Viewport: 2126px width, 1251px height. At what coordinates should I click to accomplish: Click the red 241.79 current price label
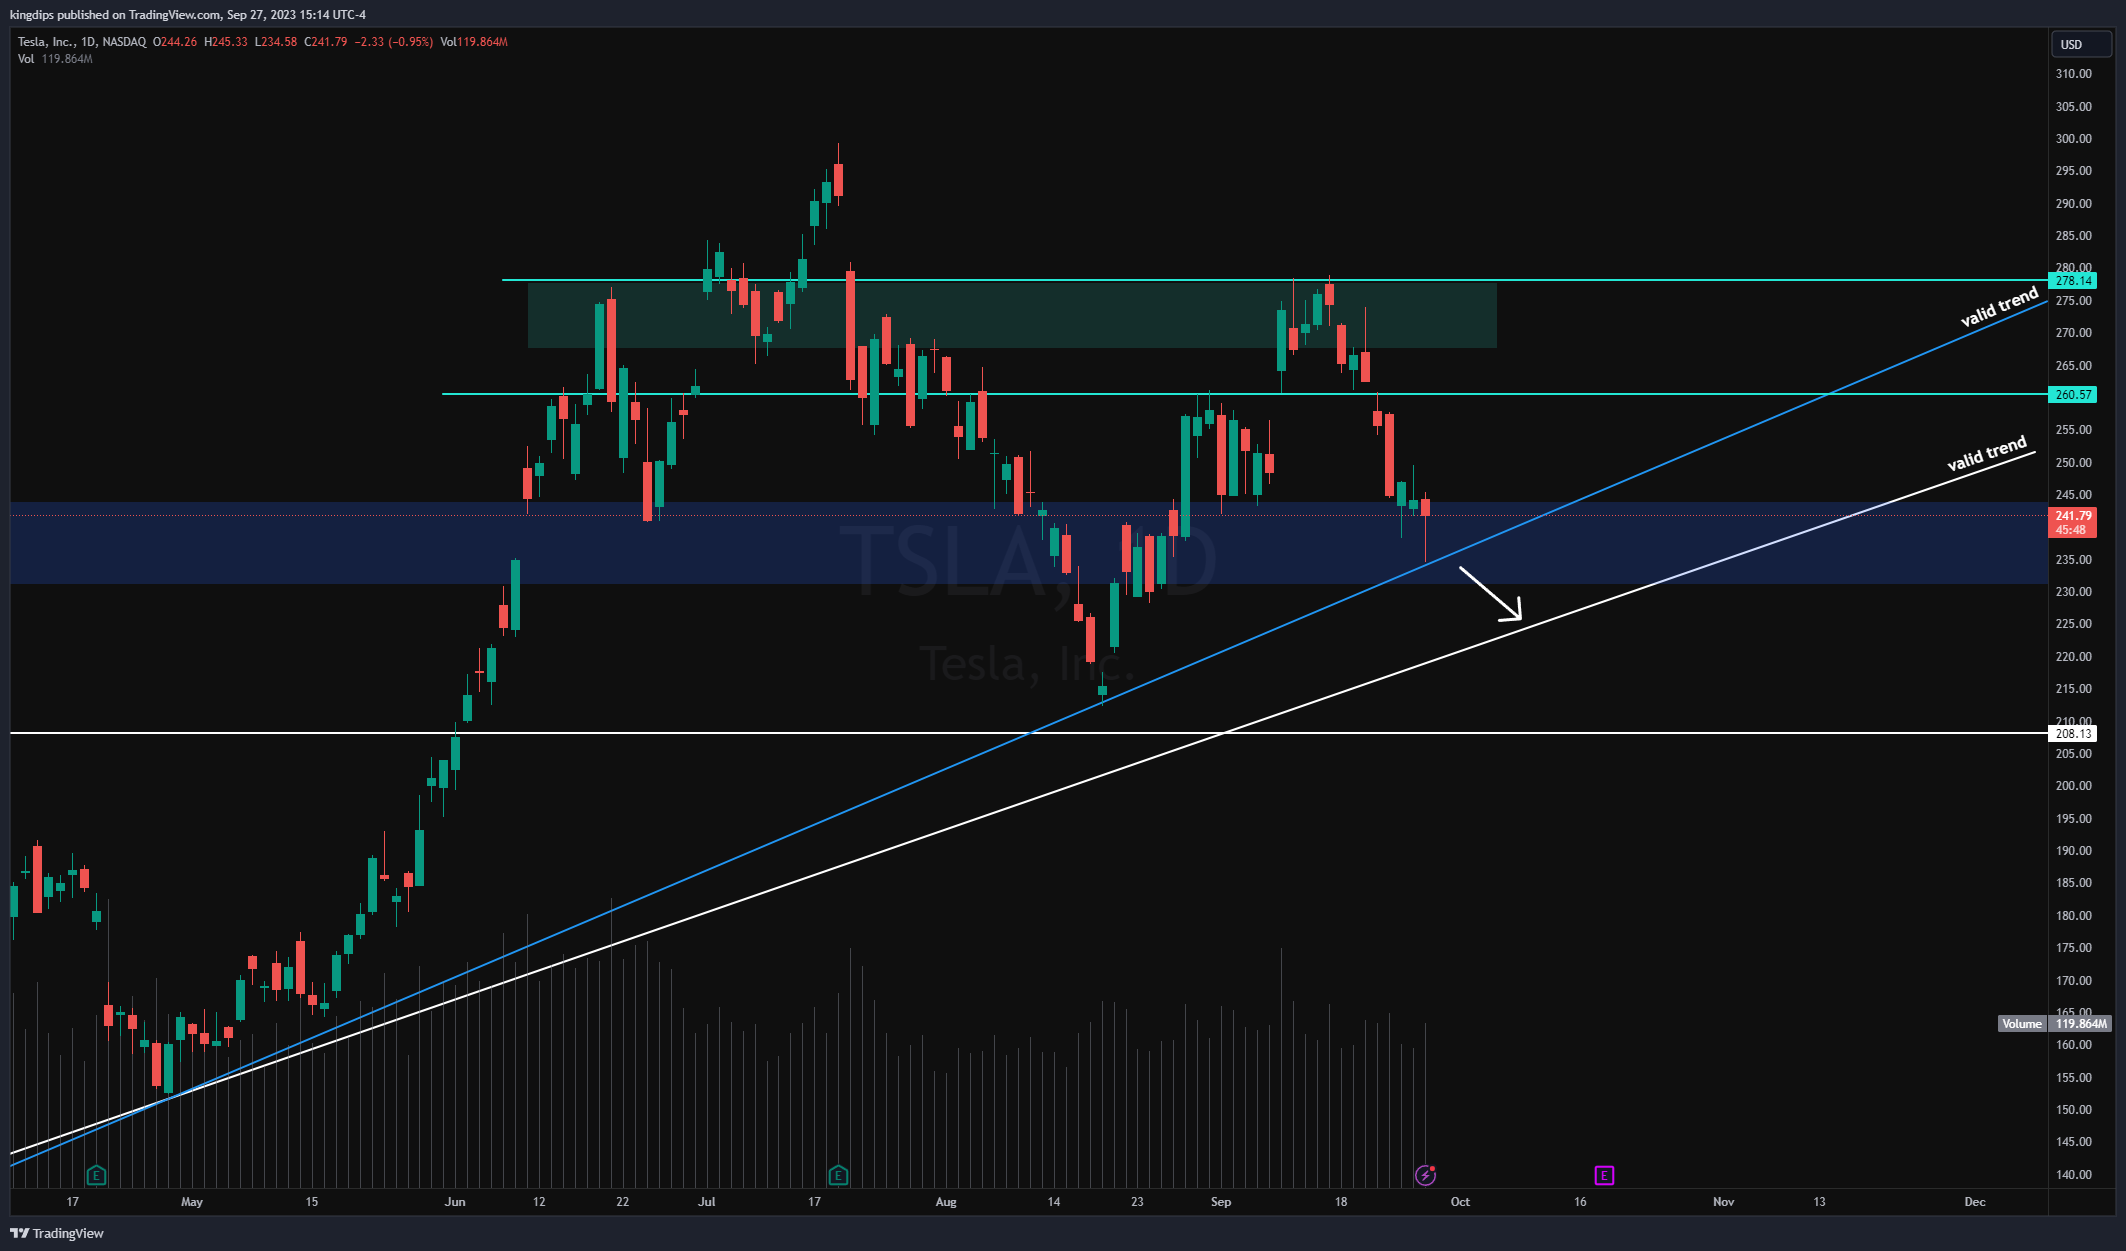(x=2073, y=523)
